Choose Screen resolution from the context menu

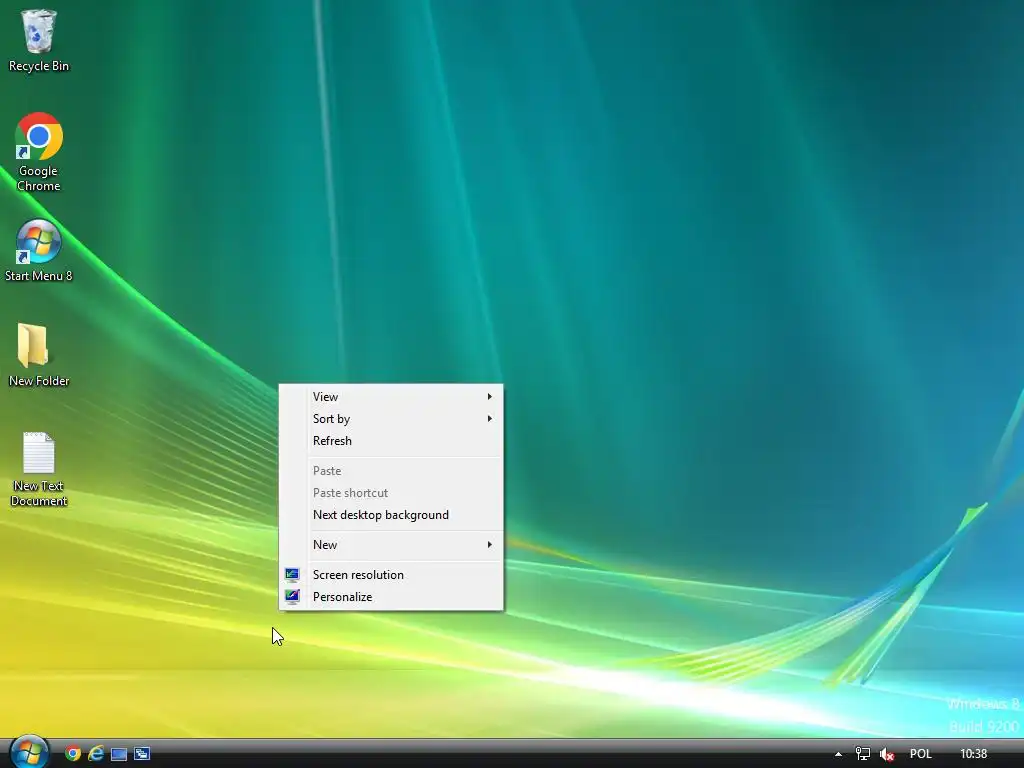point(391,575)
